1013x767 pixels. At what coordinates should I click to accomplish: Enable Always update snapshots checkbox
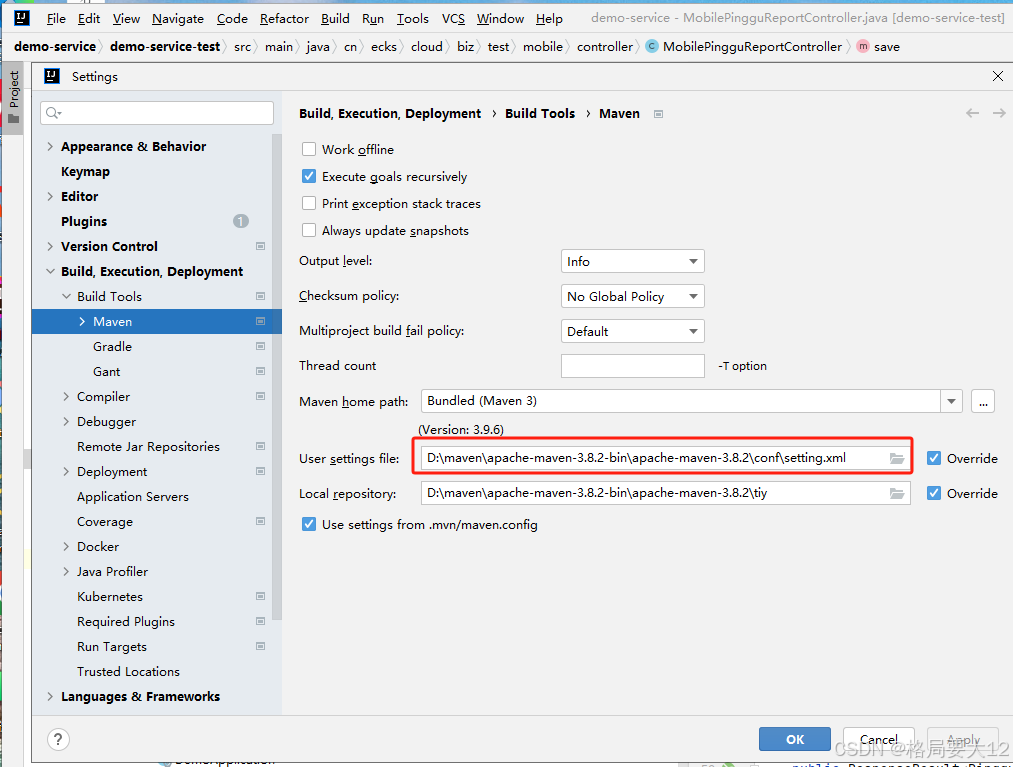(309, 231)
